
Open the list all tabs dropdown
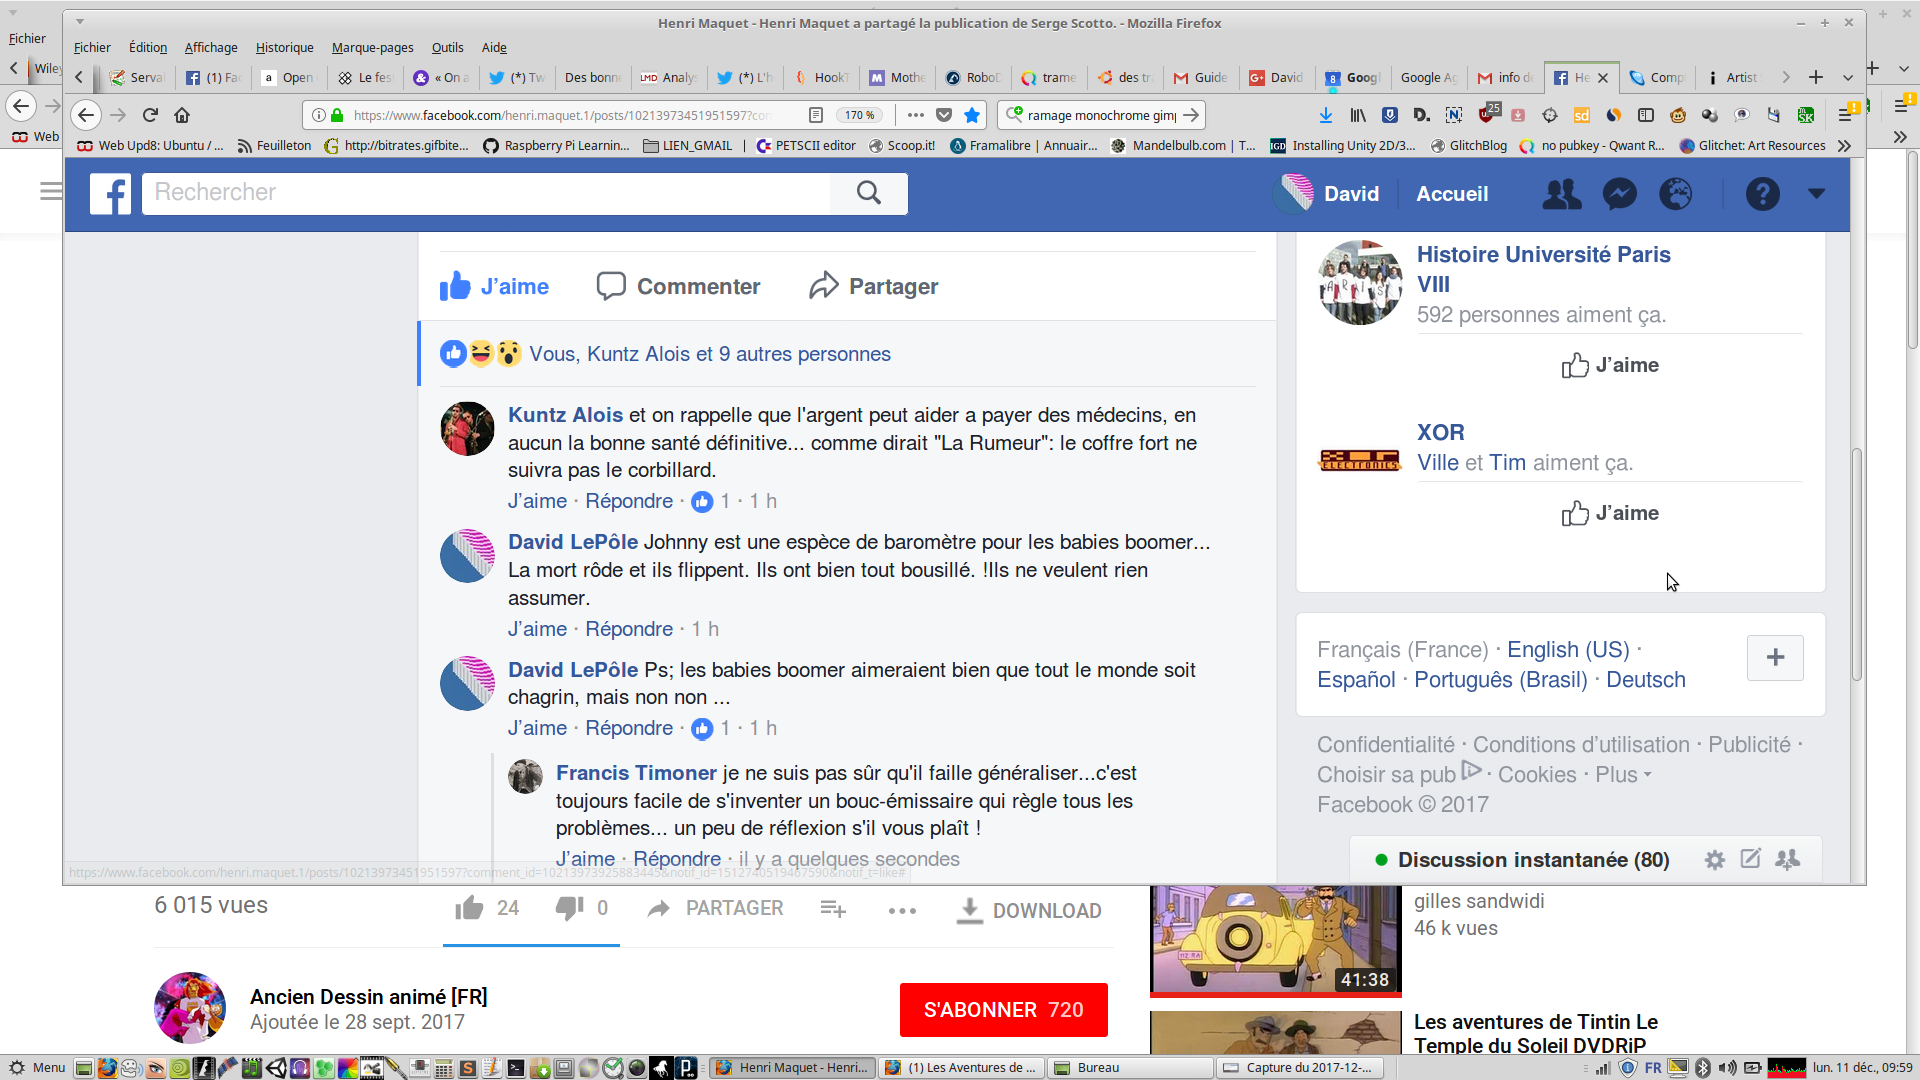tap(1847, 77)
